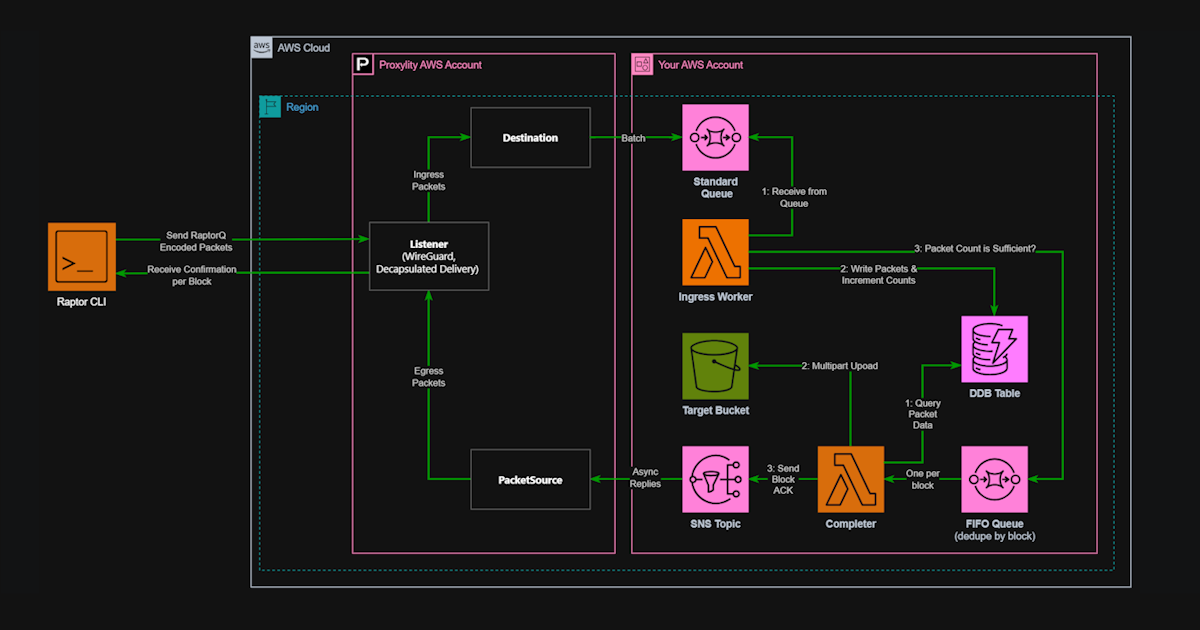This screenshot has height=630, width=1200.
Task: Click the AWS Cloud logo icon
Action: (x=262, y=47)
